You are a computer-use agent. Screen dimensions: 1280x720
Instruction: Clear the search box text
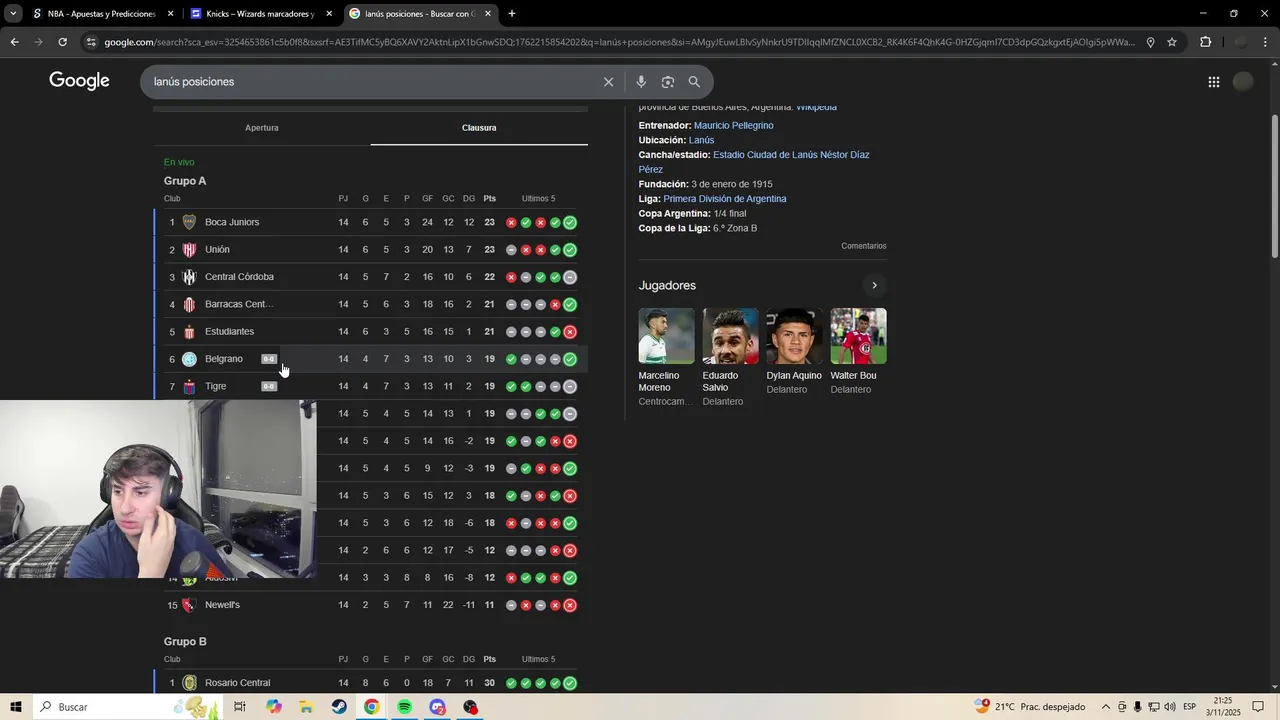[608, 82]
